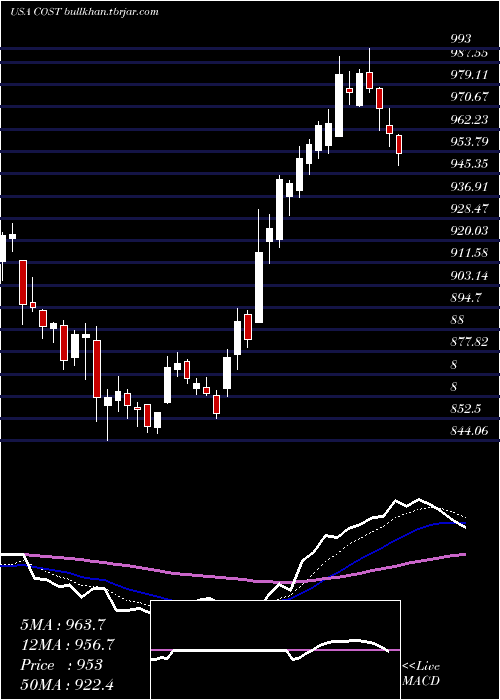This screenshot has height=700, width=500.
Task: Click the '<<Live MACD' label
Action: click(x=421, y=674)
